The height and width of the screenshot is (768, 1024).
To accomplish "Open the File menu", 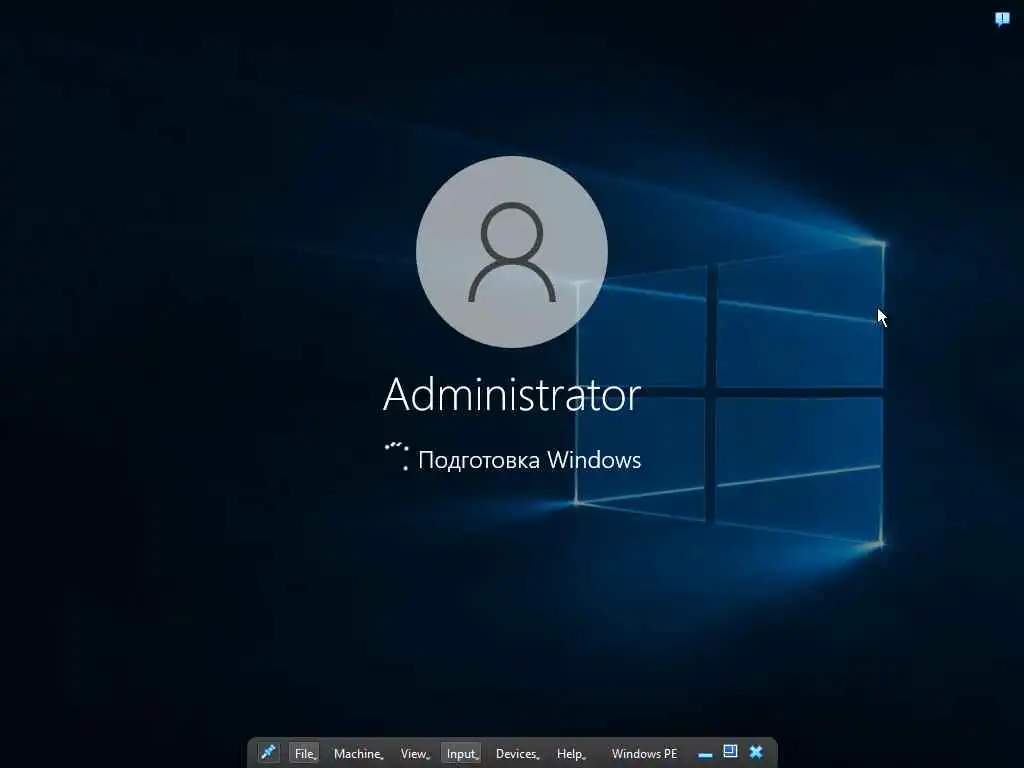I will (304, 754).
